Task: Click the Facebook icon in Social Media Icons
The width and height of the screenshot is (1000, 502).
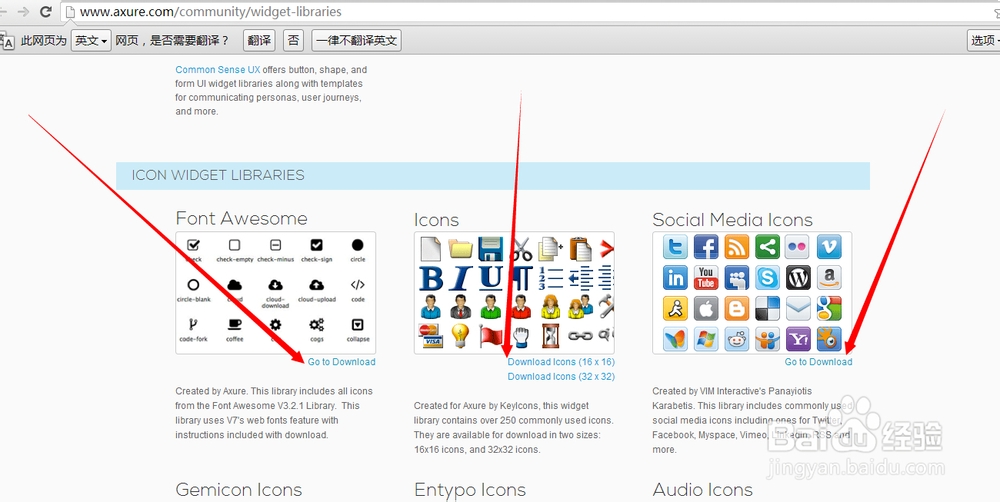Action: click(x=706, y=247)
